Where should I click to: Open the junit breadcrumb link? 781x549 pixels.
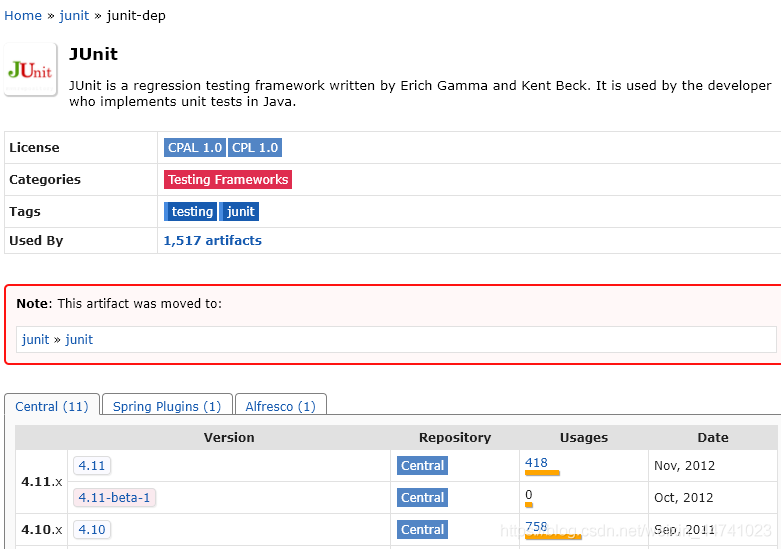click(x=74, y=15)
